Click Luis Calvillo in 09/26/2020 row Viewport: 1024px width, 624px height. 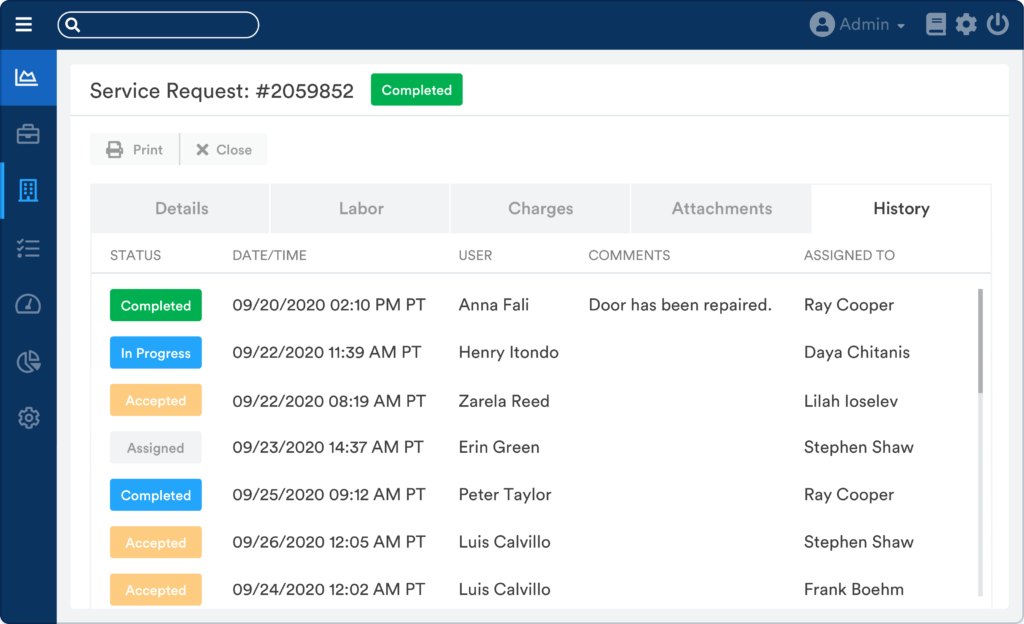tap(504, 542)
